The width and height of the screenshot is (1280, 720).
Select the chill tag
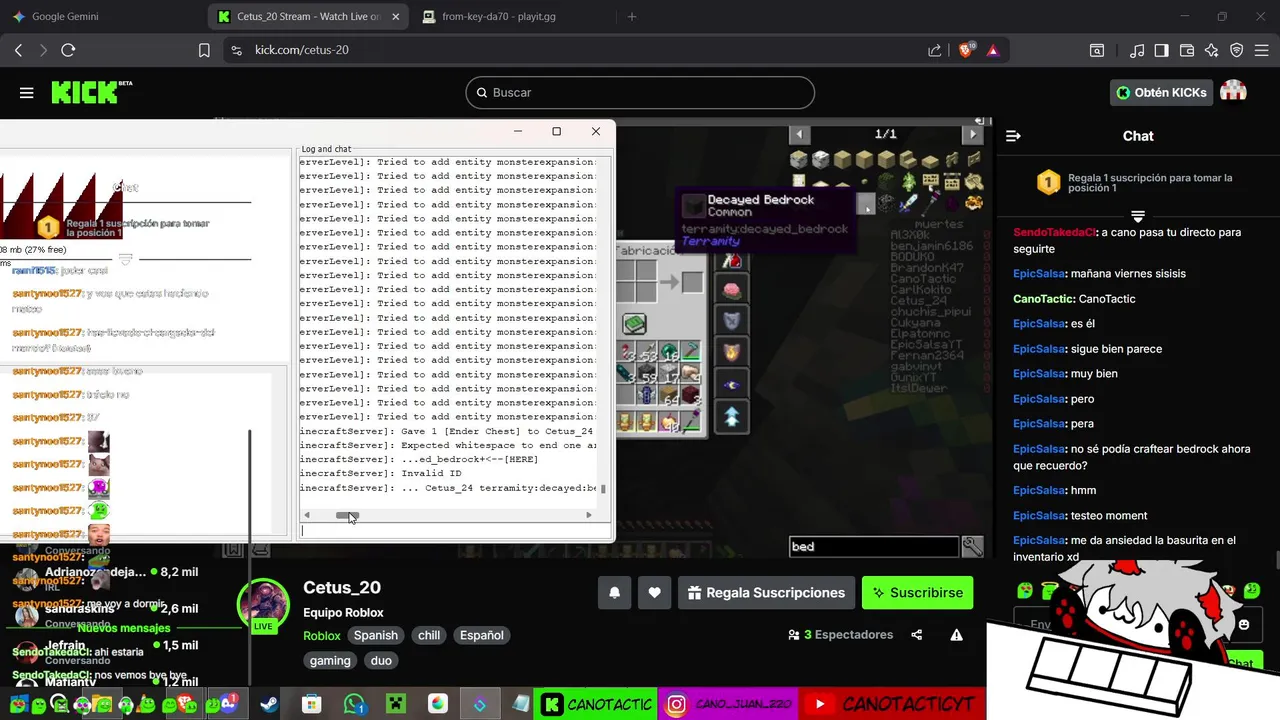pyautogui.click(x=429, y=635)
